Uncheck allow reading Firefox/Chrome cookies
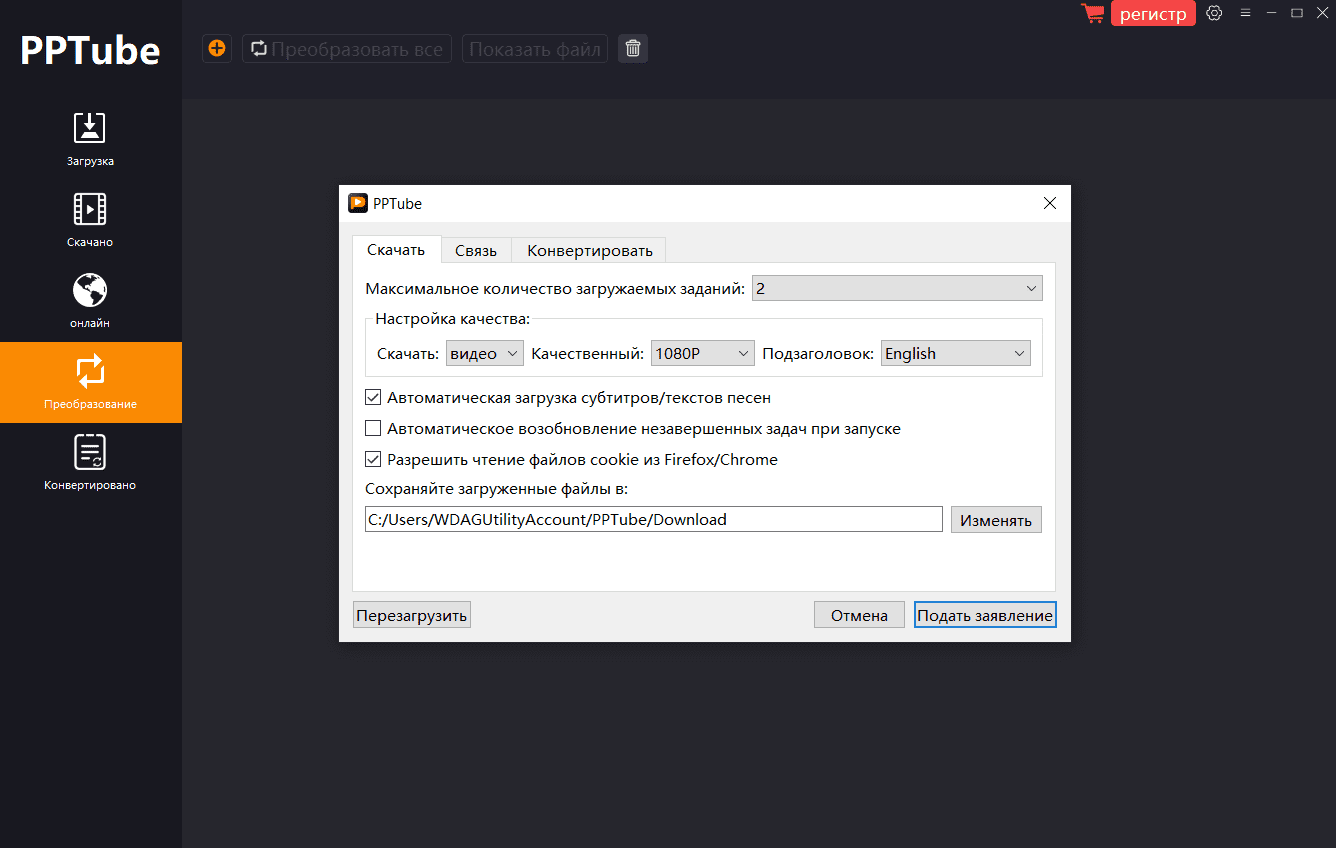1336x848 pixels. pyautogui.click(x=373, y=460)
